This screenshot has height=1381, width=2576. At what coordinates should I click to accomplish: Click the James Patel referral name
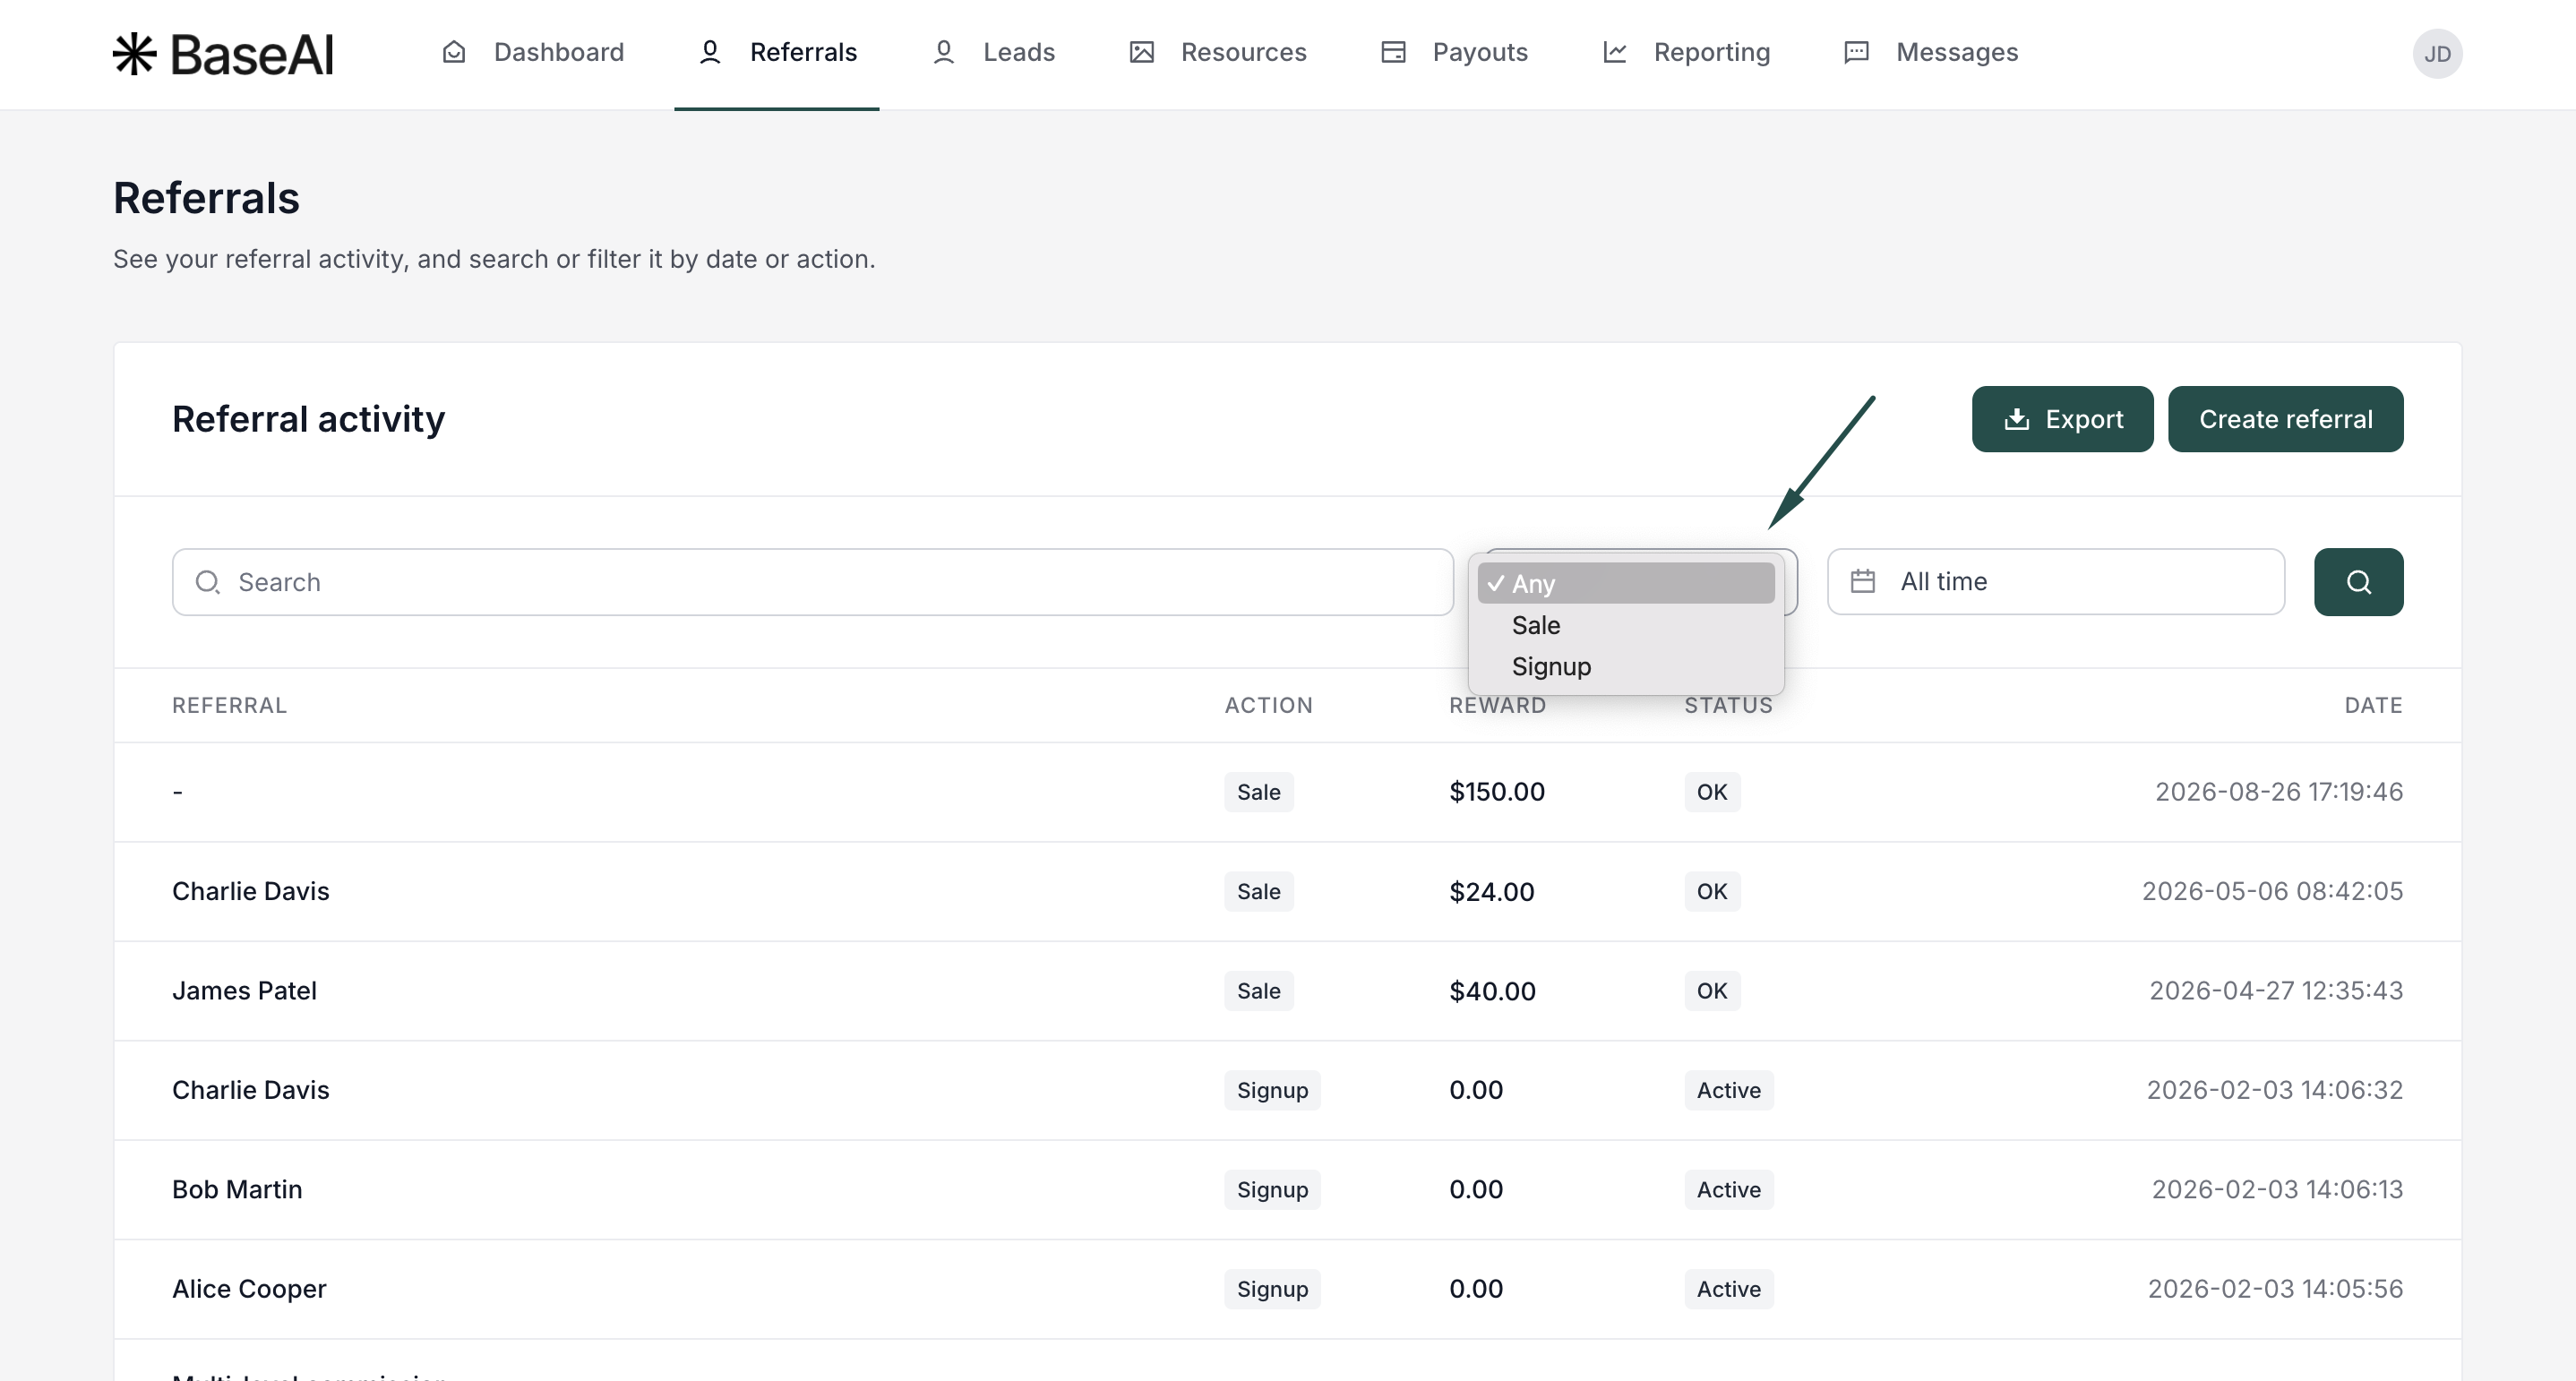[x=244, y=990]
